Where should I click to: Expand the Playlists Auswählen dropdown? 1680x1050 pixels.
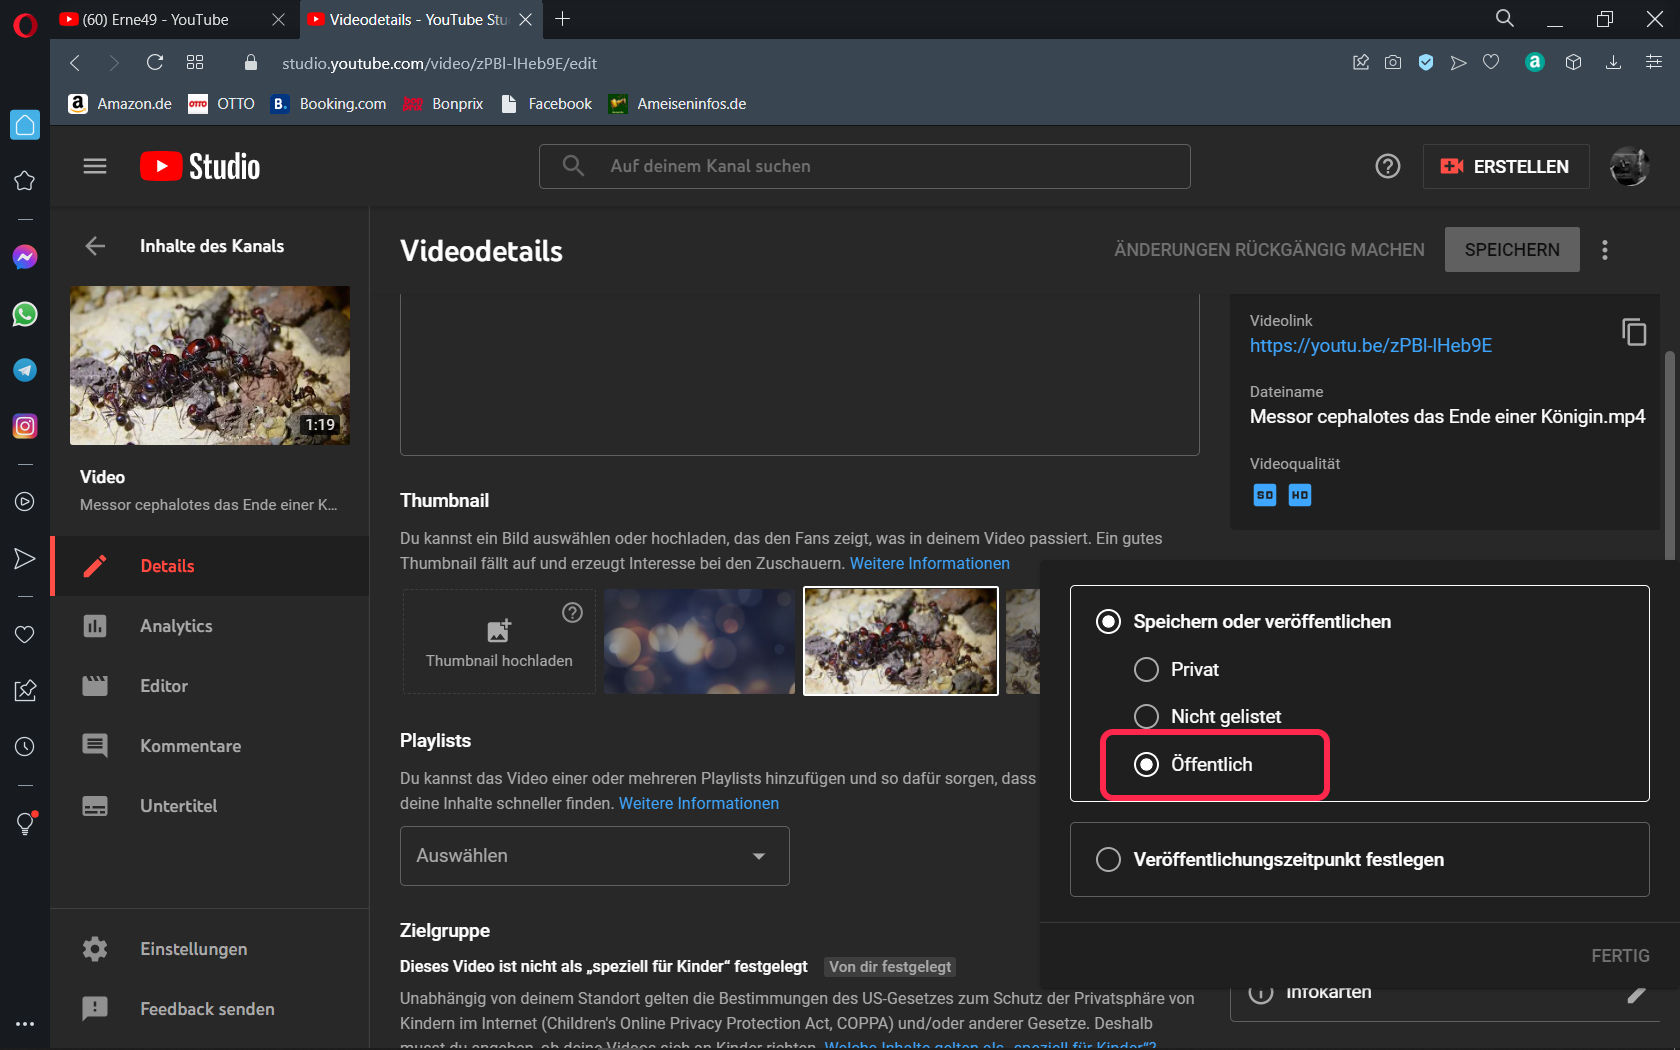pyautogui.click(x=594, y=856)
